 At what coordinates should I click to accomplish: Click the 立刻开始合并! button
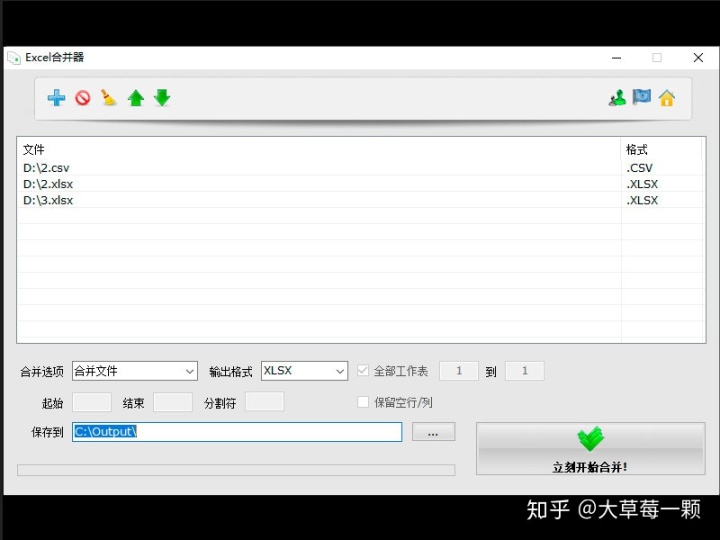point(591,449)
